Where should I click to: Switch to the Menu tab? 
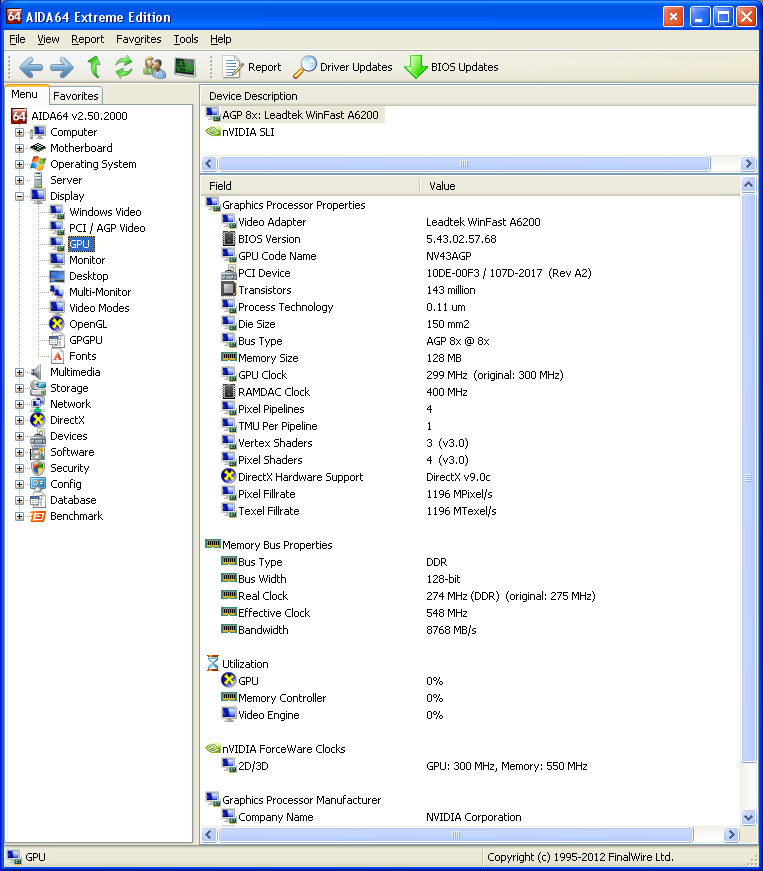coord(24,94)
